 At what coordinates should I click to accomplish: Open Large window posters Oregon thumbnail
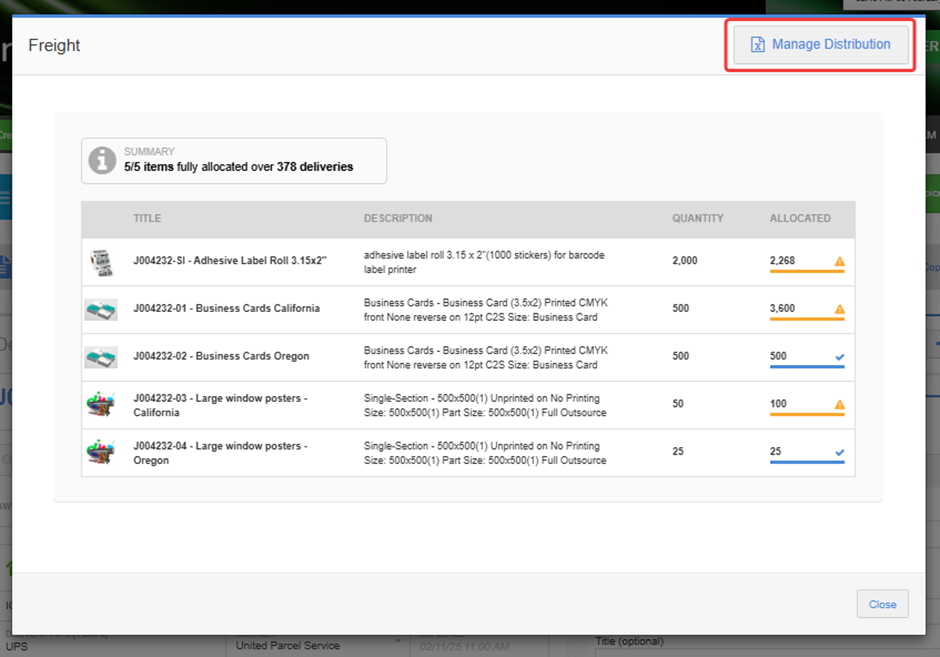pyautogui.click(x=101, y=452)
